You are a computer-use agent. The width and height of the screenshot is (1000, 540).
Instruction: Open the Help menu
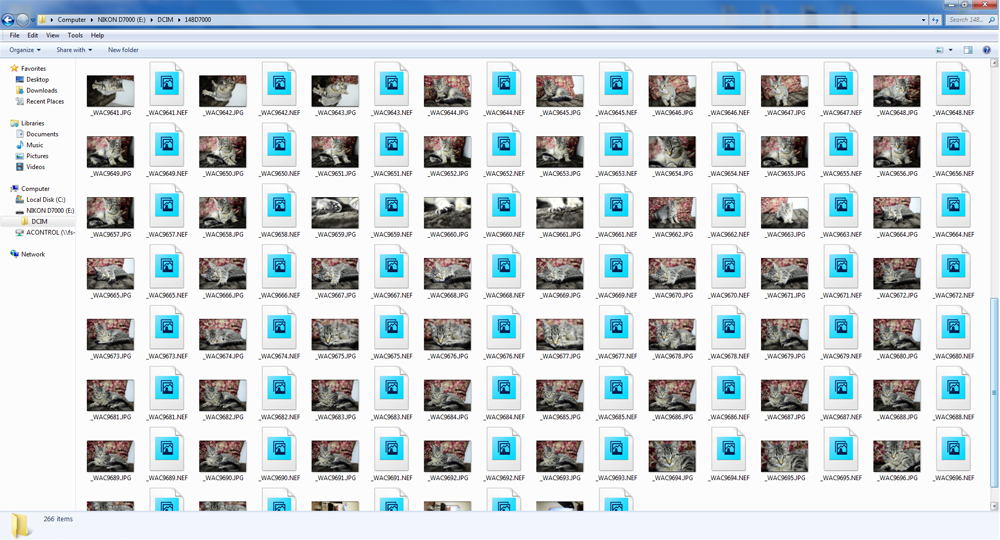coord(97,36)
